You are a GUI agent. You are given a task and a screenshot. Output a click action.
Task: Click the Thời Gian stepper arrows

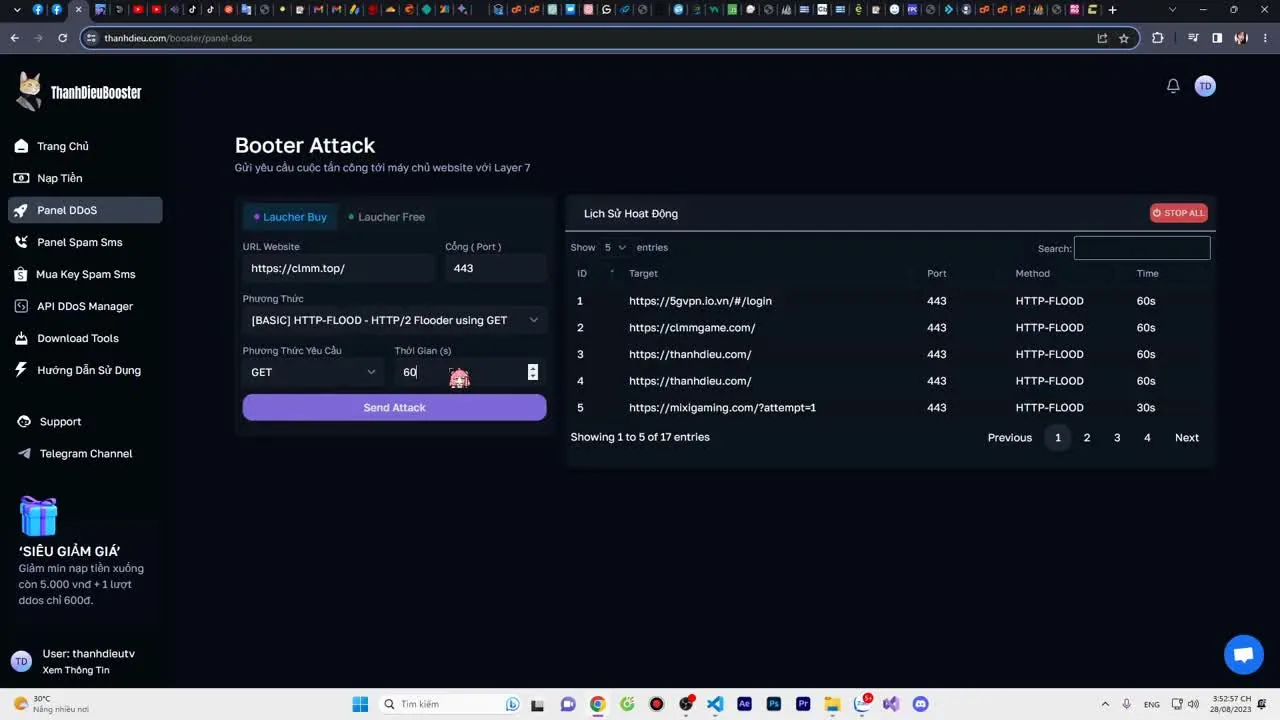[x=532, y=372]
